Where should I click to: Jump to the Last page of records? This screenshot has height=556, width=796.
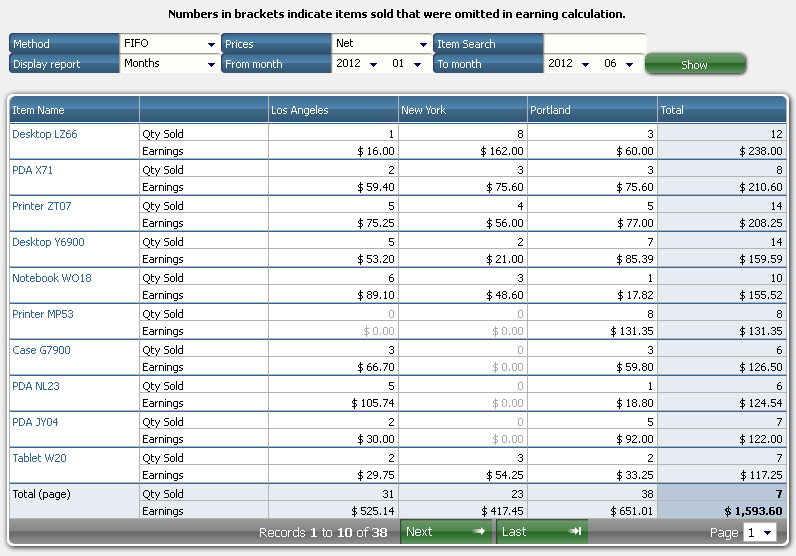tap(541, 532)
